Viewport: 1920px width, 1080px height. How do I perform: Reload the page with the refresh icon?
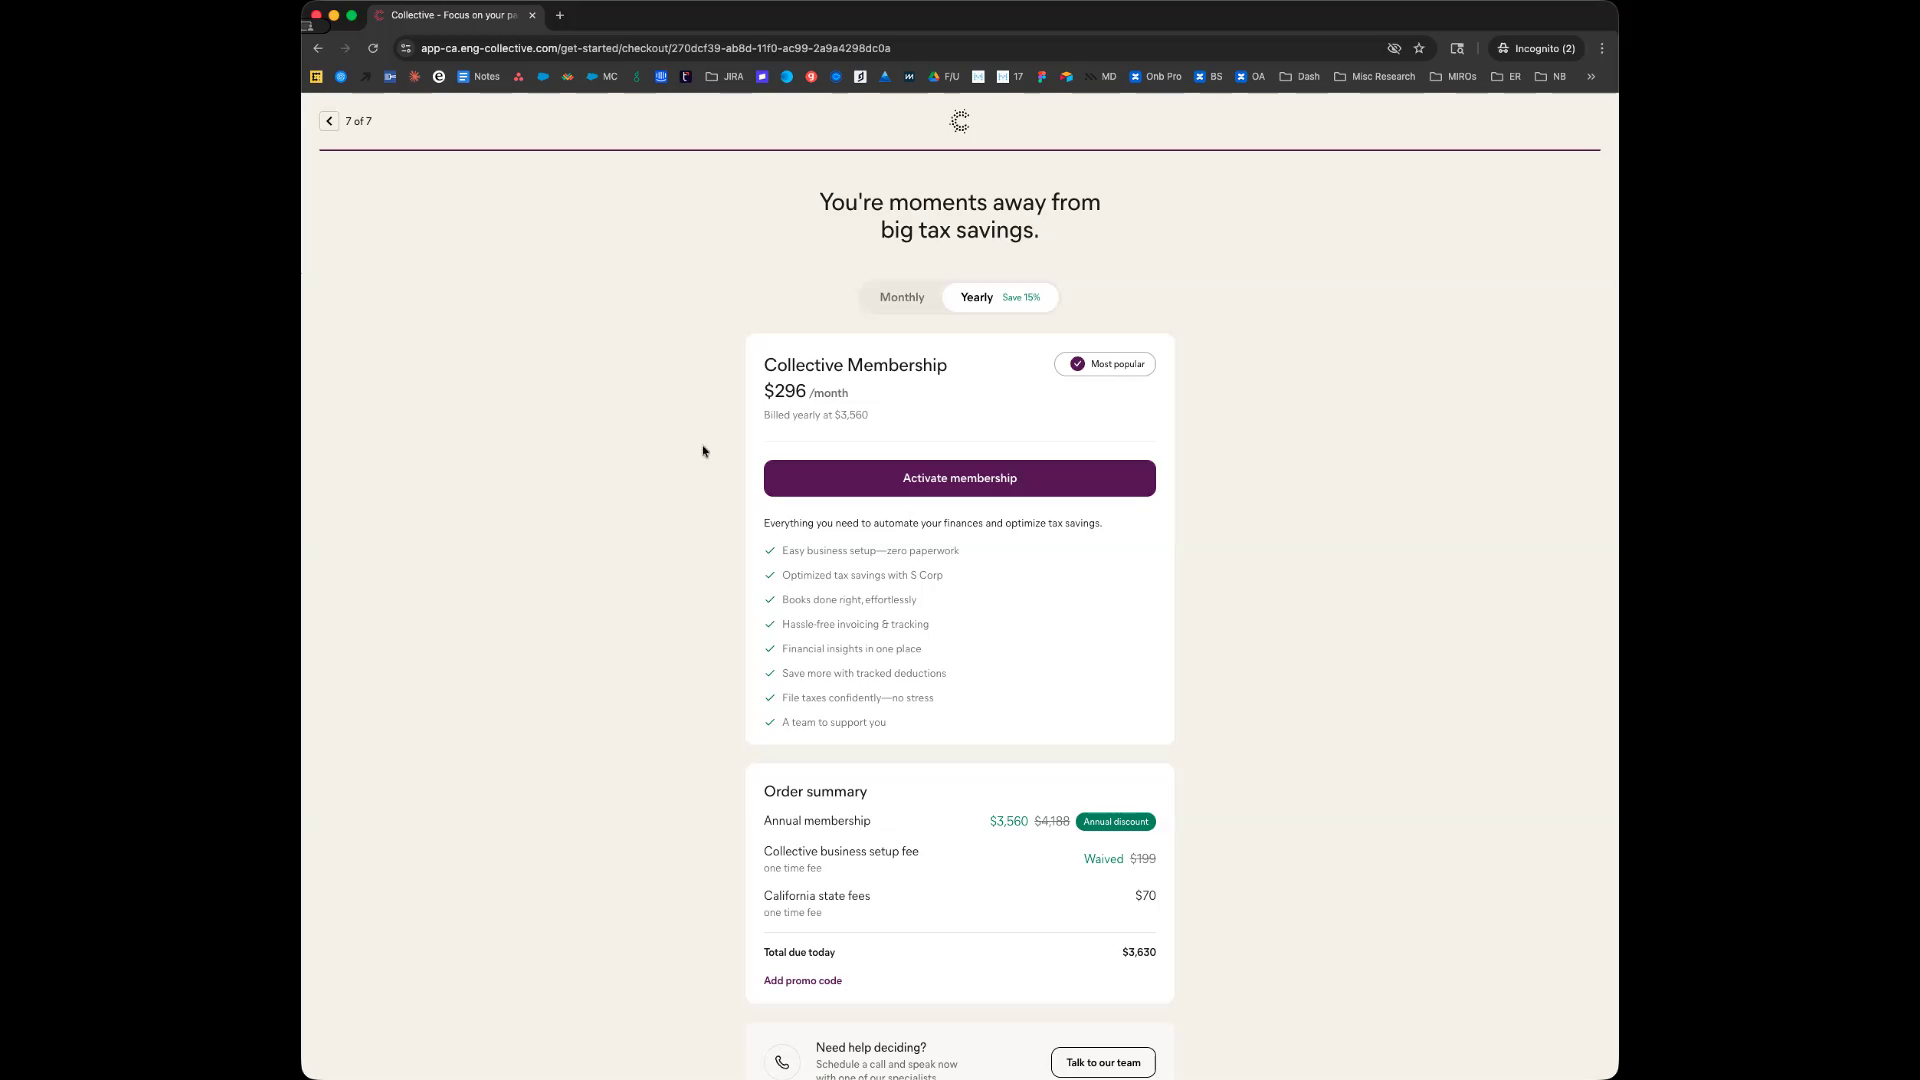pos(373,48)
